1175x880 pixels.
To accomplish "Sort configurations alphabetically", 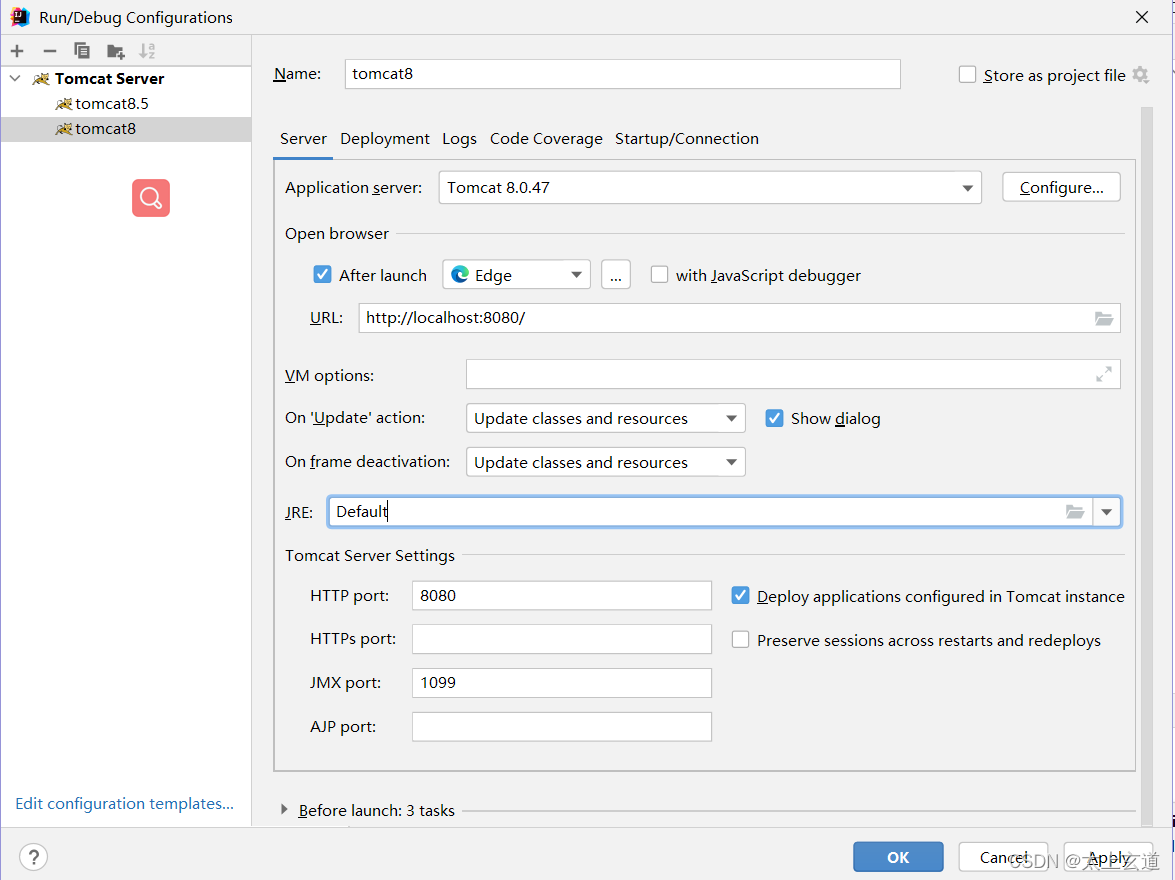I will (147, 51).
